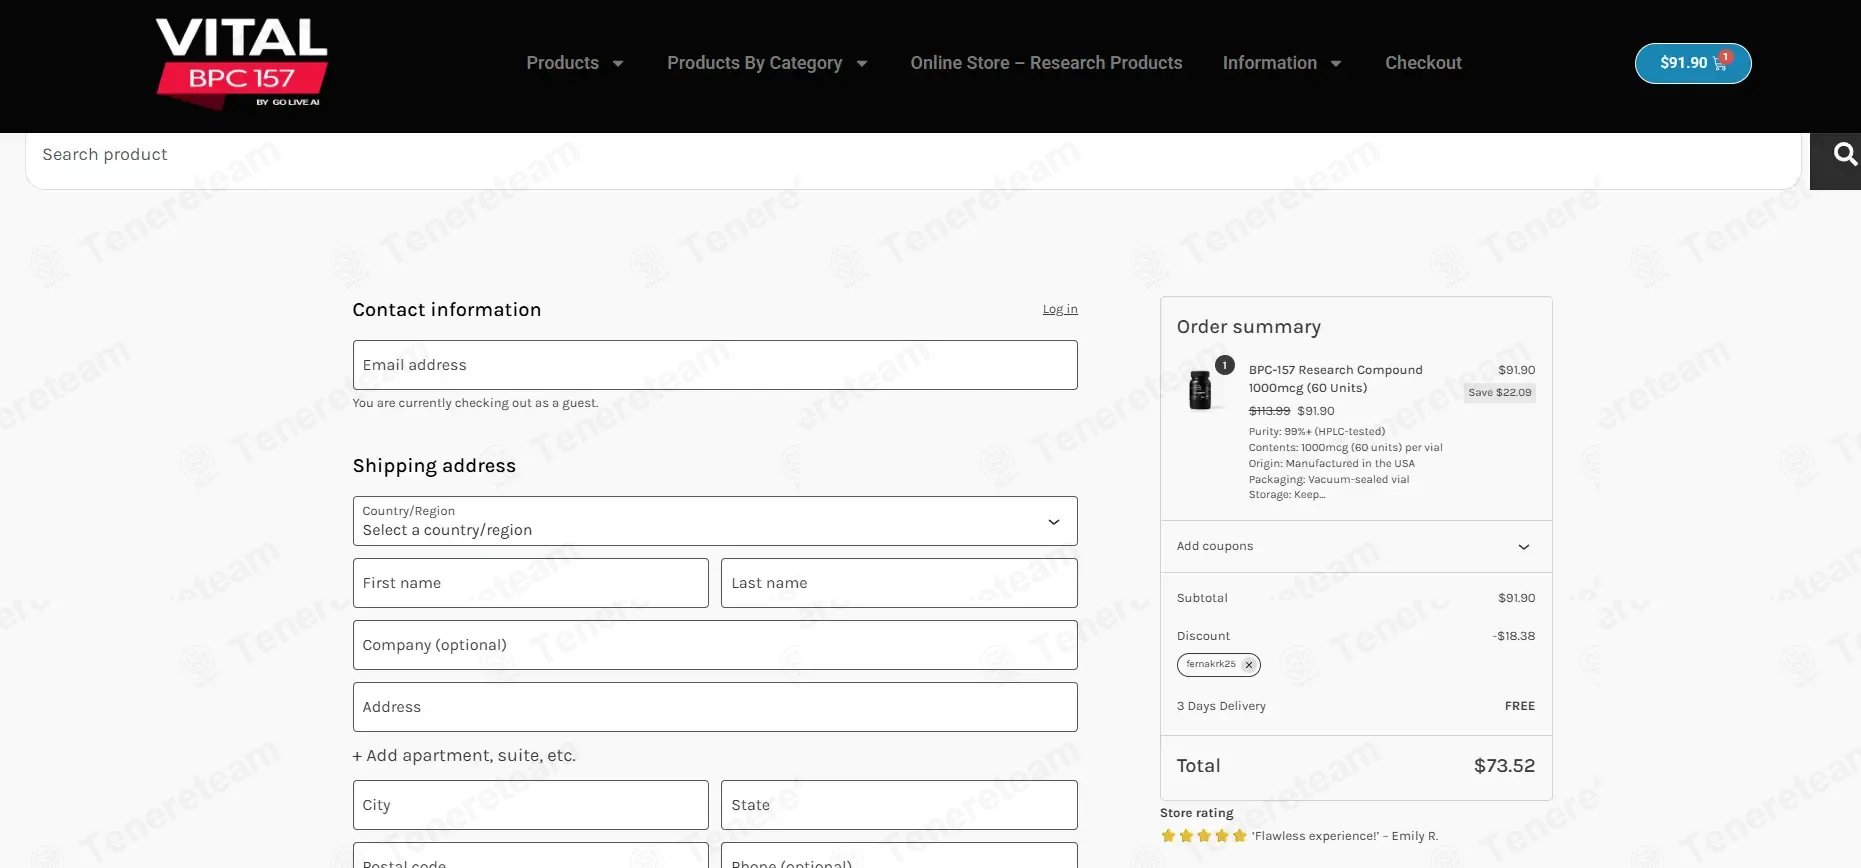Click the Save $22.09 badge
Screen dimensions: 1861x868
1499,393
